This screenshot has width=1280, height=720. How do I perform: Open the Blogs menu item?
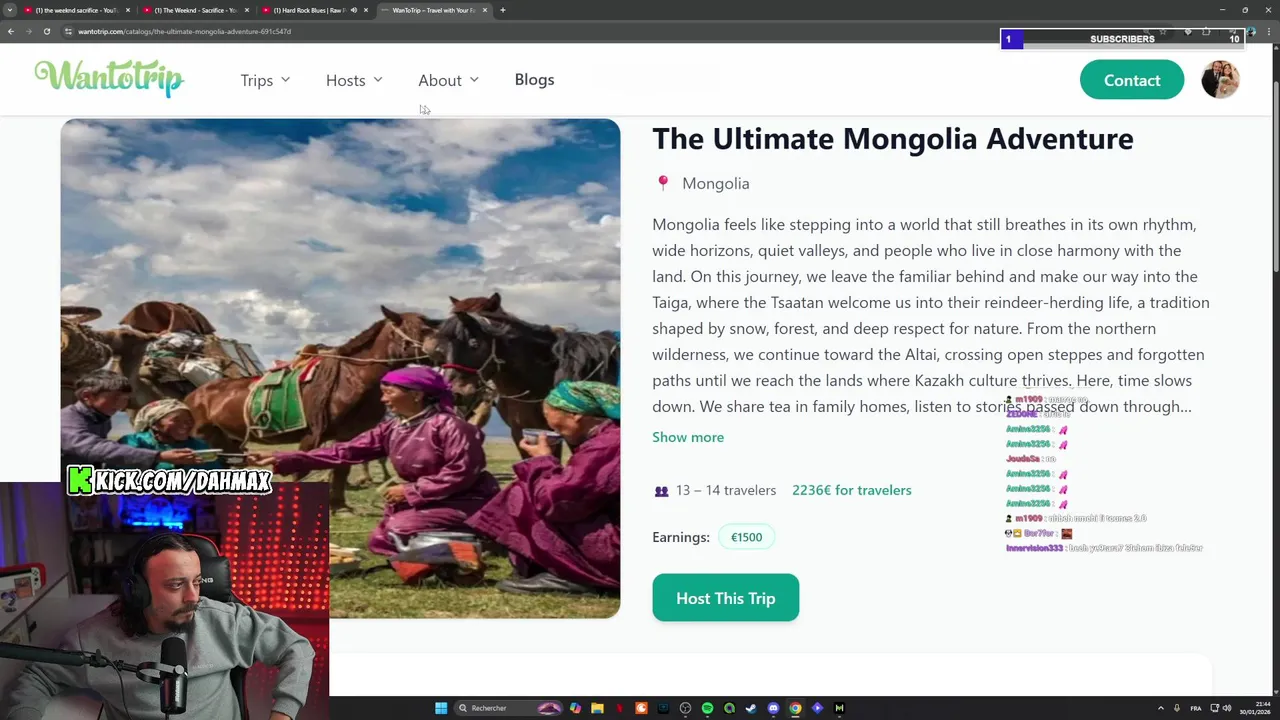[534, 79]
